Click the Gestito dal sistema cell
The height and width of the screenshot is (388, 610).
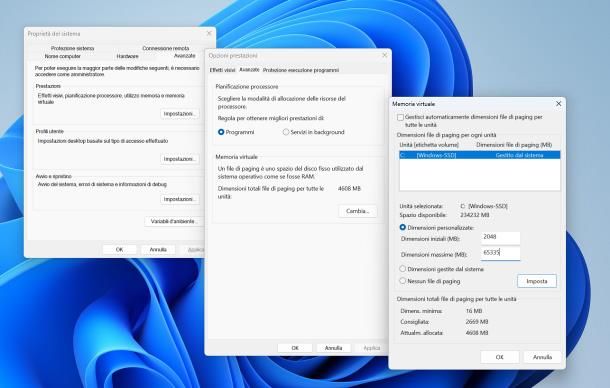pyautogui.click(x=519, y=155)
